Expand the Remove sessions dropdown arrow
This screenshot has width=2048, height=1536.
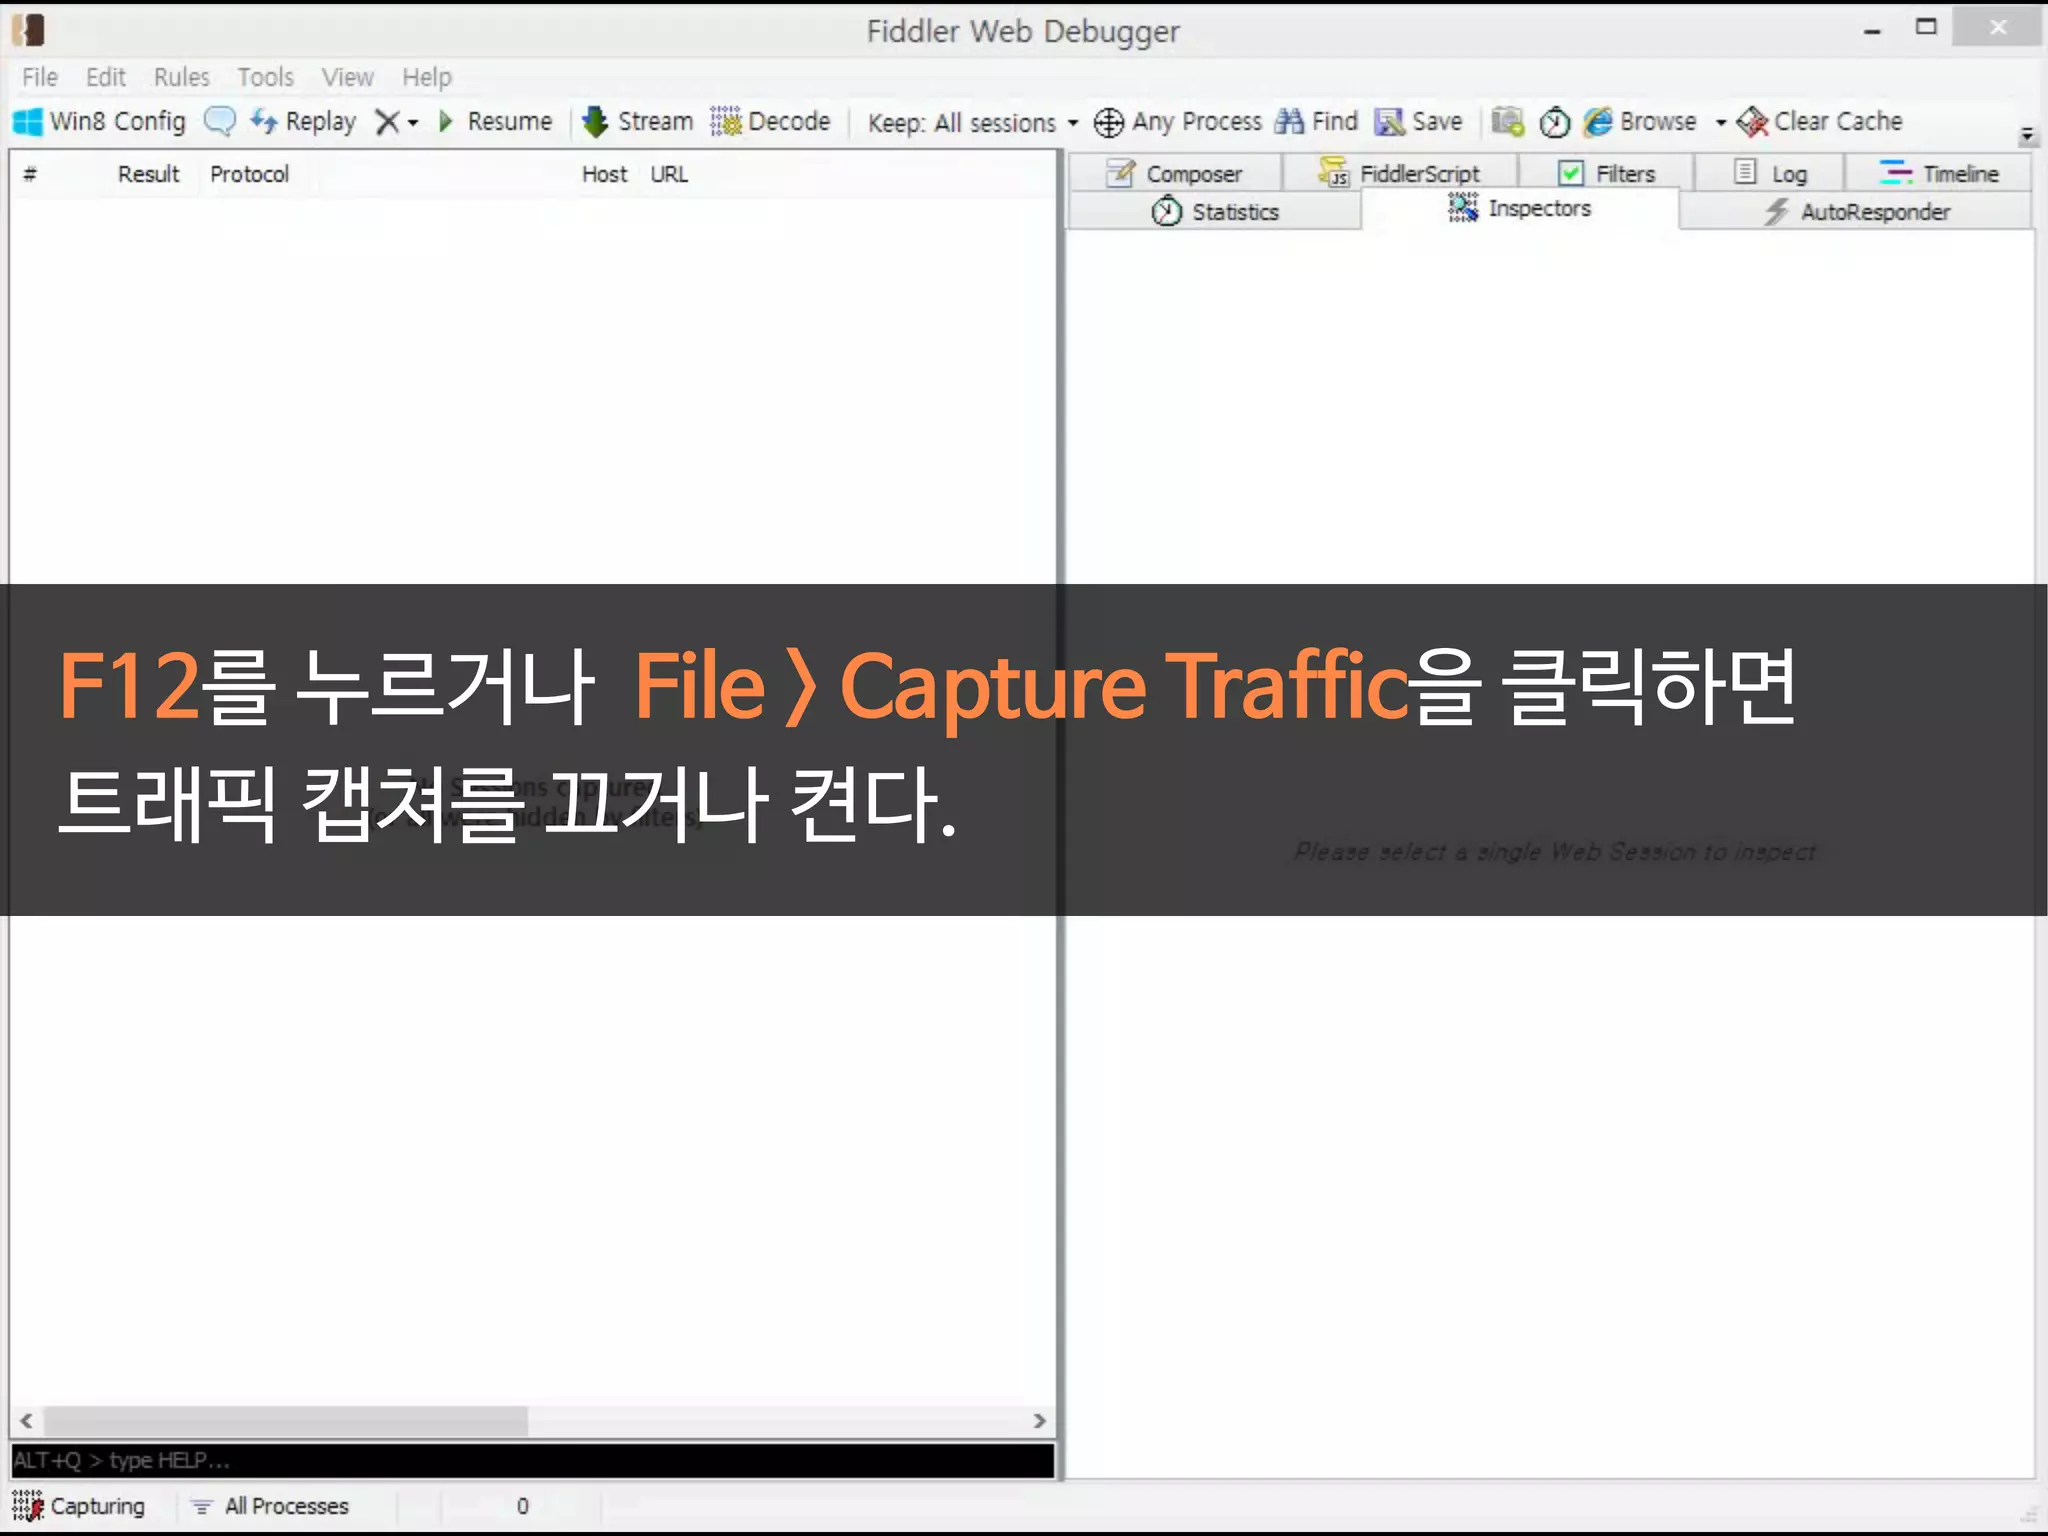(413, 123)
